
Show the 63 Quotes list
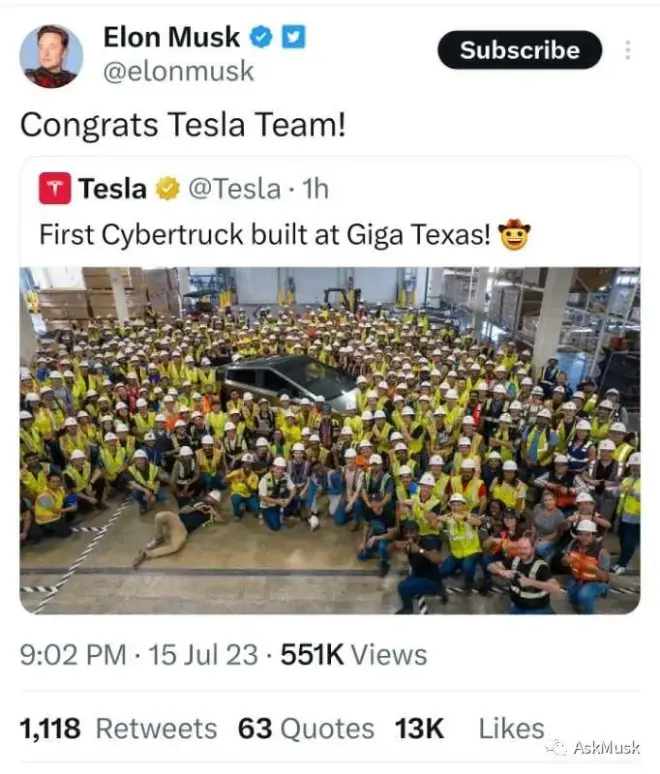click(306, 729)
